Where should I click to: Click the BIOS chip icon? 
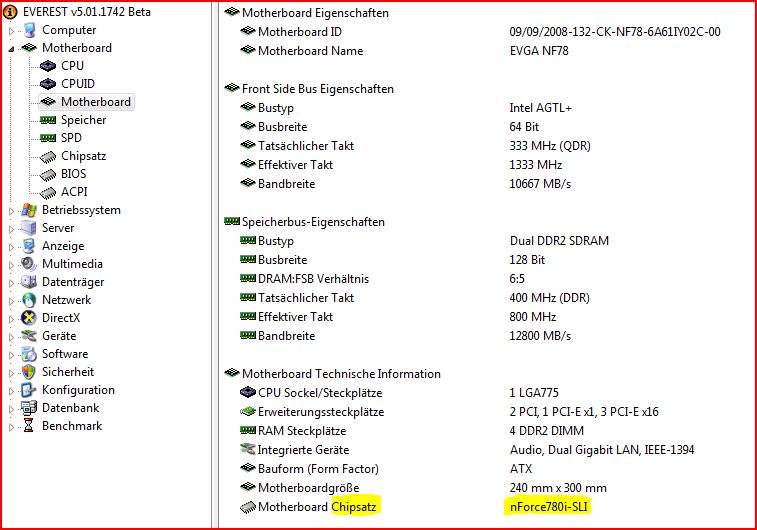(x=48, y=174)
